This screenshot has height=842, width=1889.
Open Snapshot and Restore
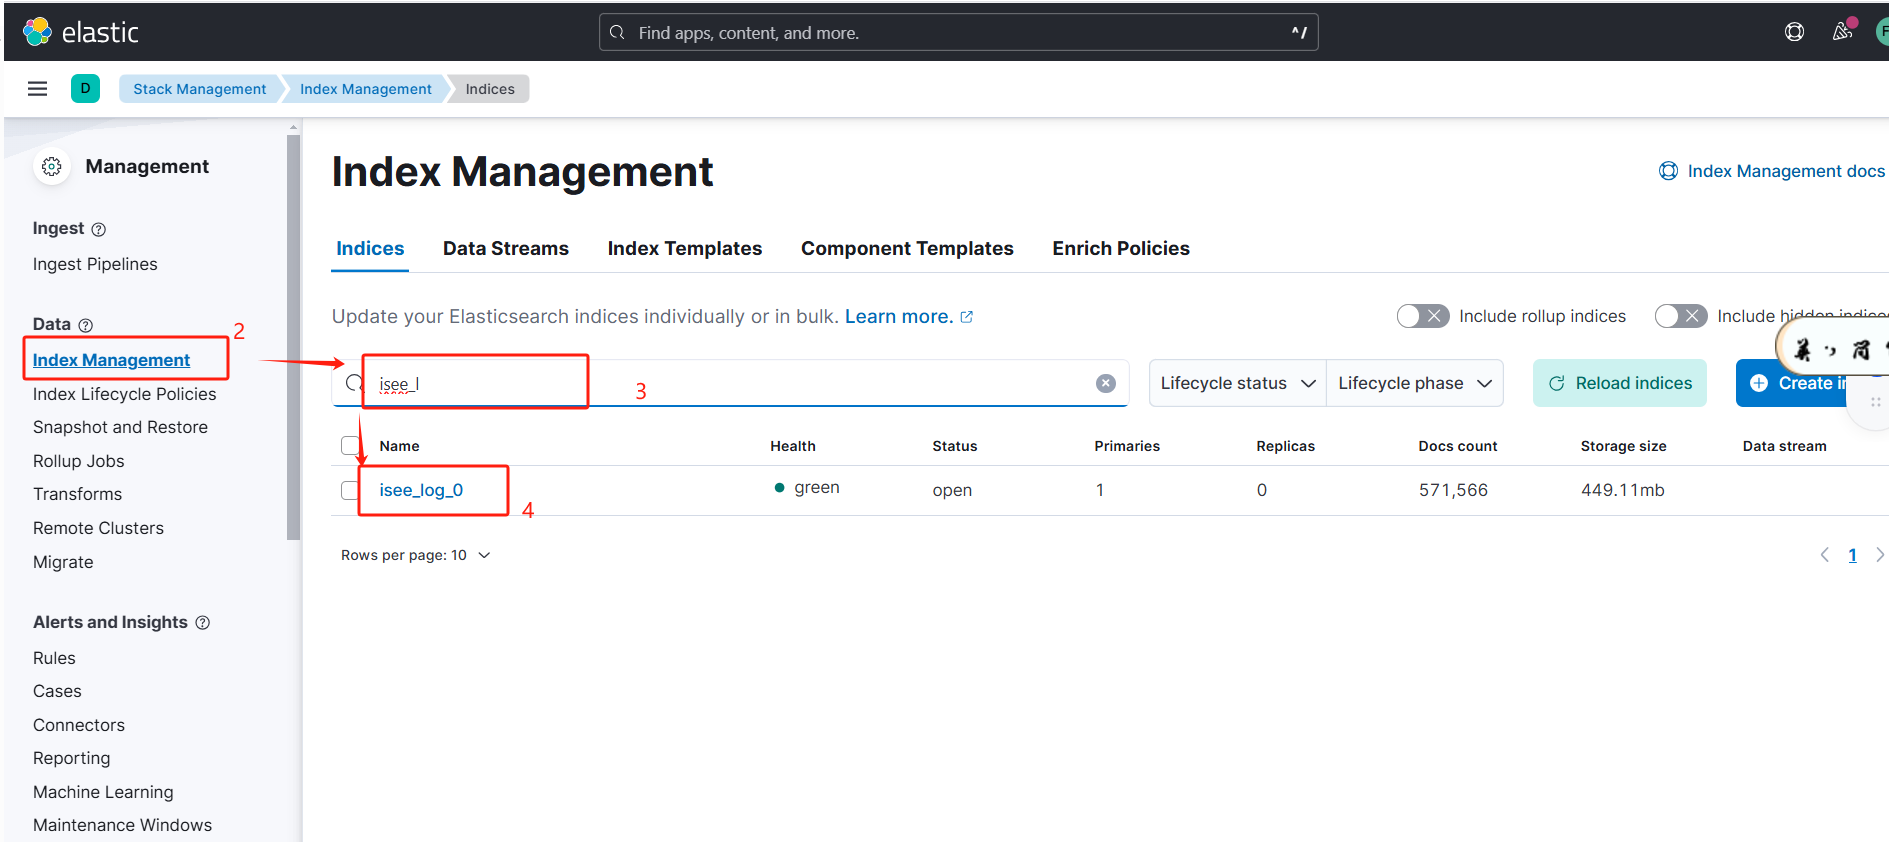click(x=120, y=427)
